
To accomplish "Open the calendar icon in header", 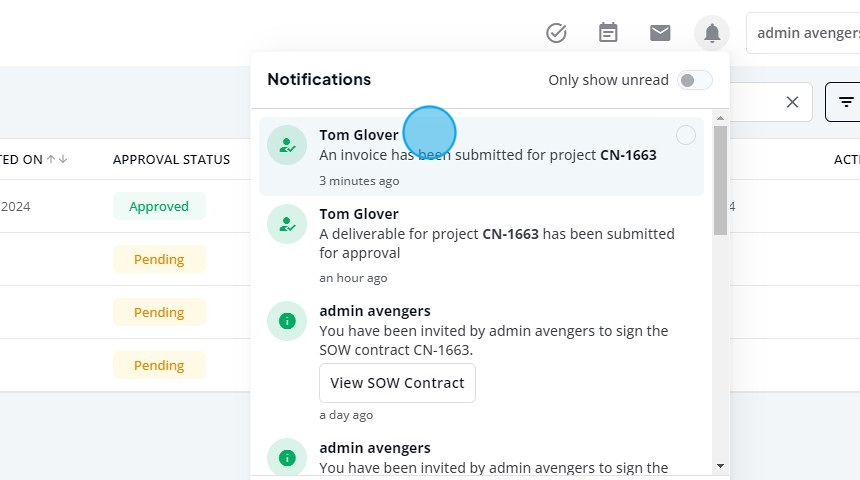I will 608,33.
